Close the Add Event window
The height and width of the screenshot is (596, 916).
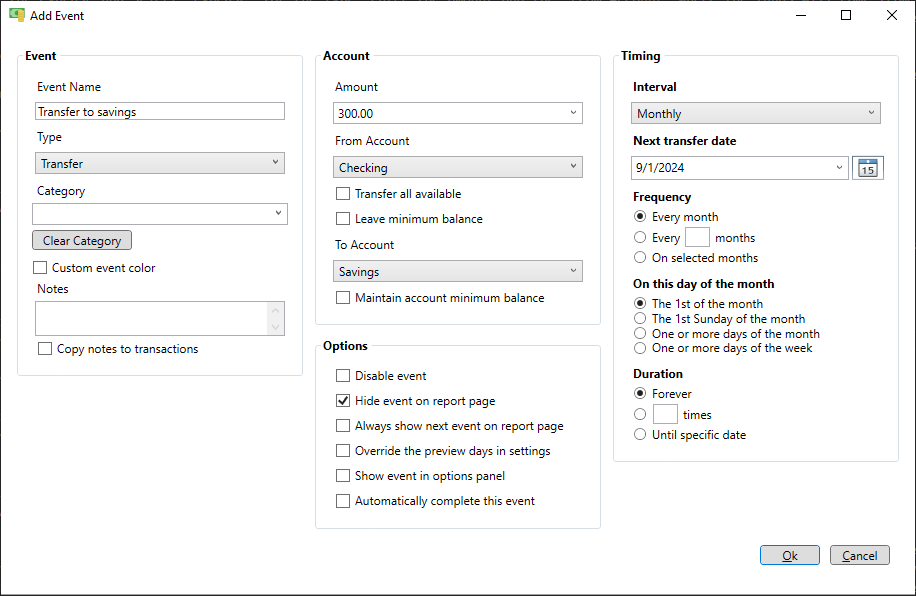891,15
